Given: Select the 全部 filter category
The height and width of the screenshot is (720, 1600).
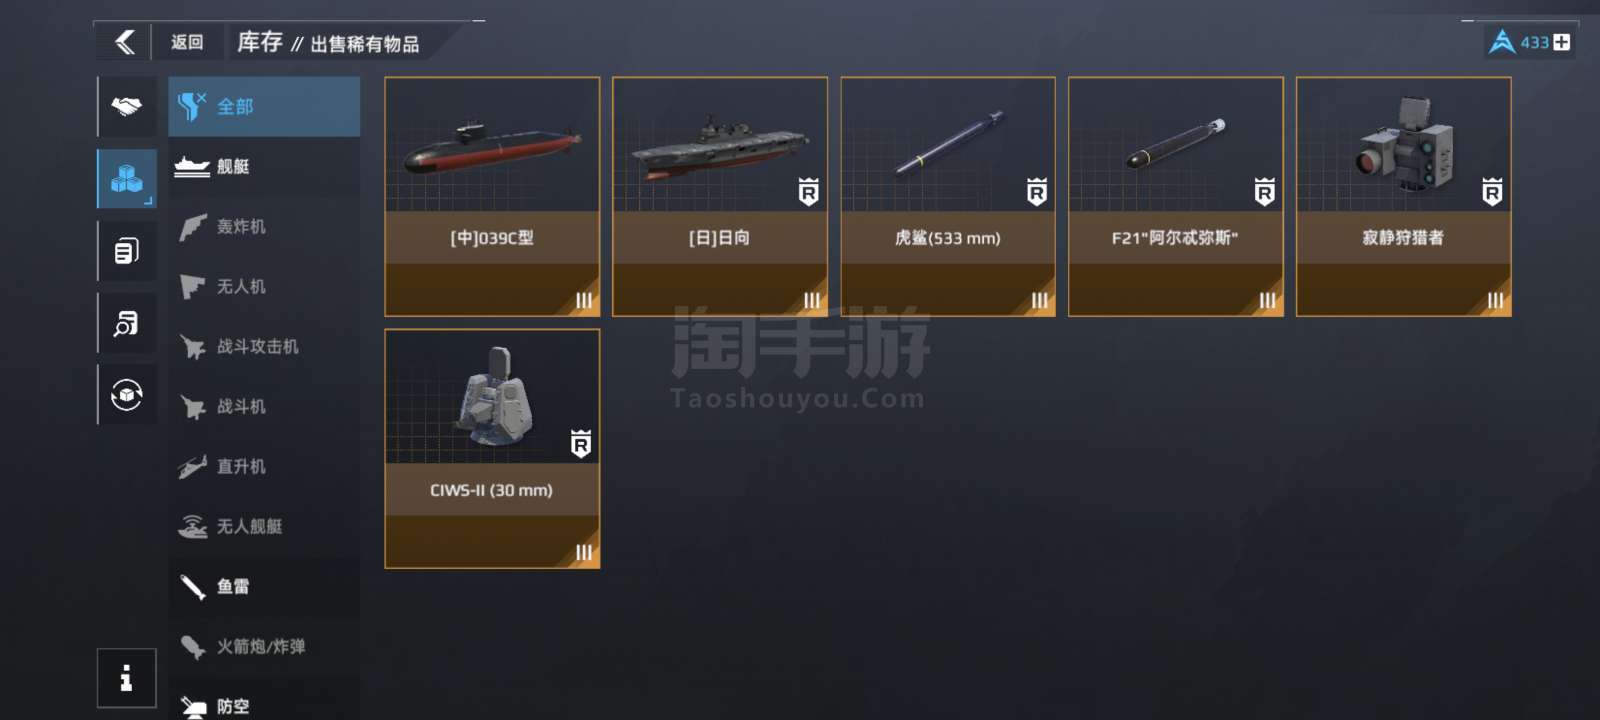Looking at the screenshot, I should [x=264, y=106].
